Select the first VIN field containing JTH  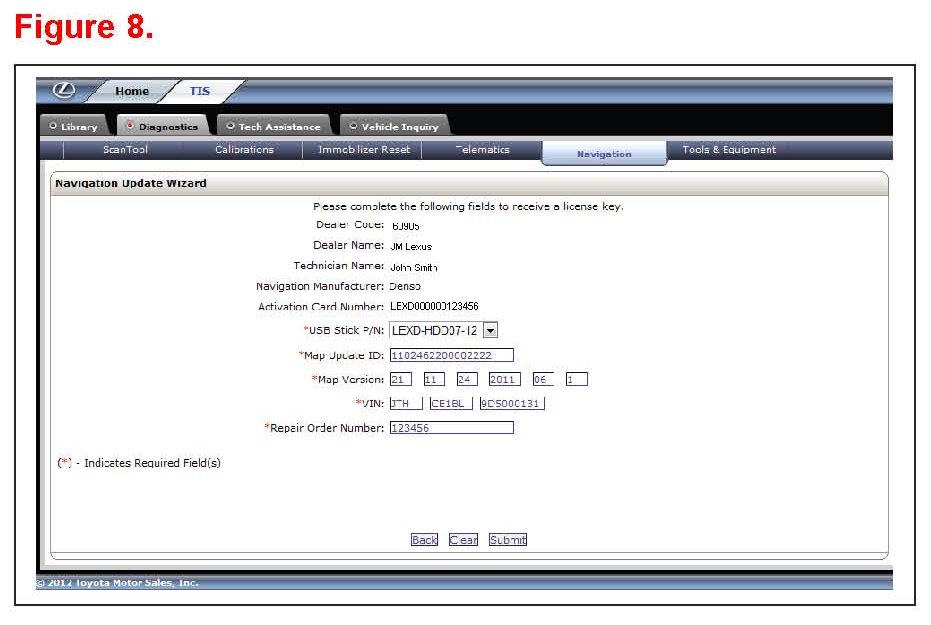tap(405, 403)
